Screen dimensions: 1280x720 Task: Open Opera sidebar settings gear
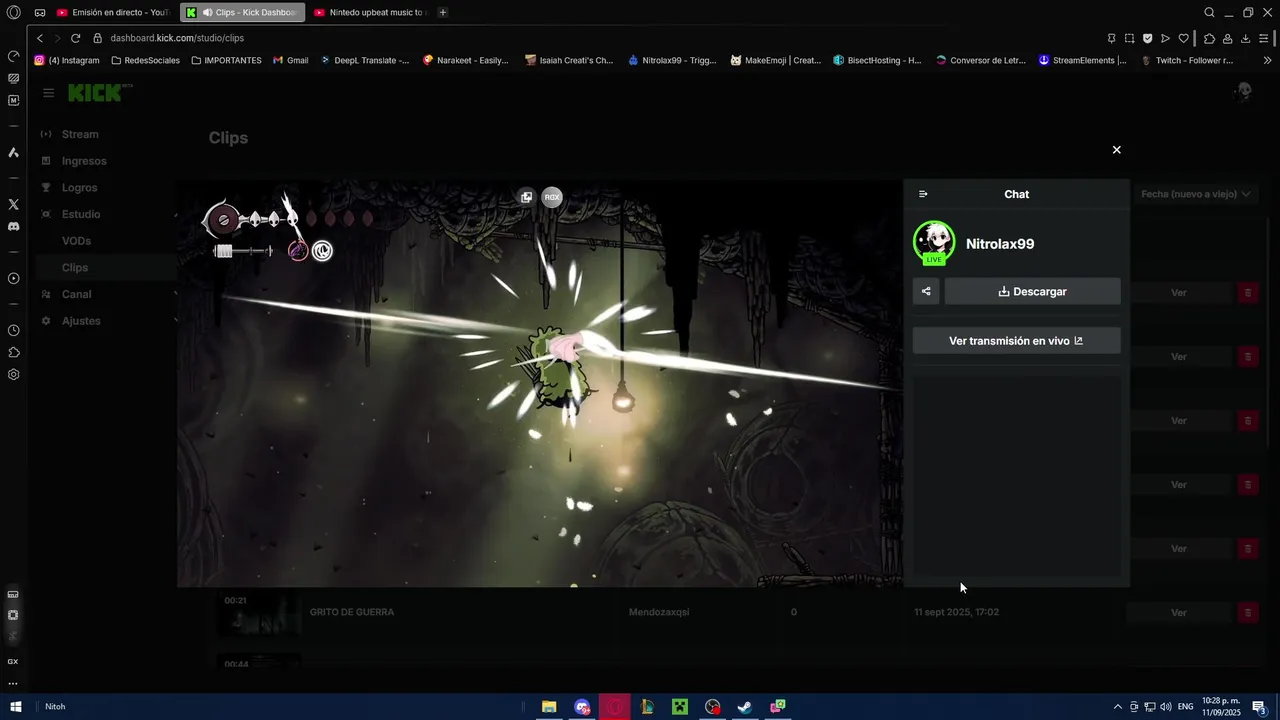[x=13, y=375]
